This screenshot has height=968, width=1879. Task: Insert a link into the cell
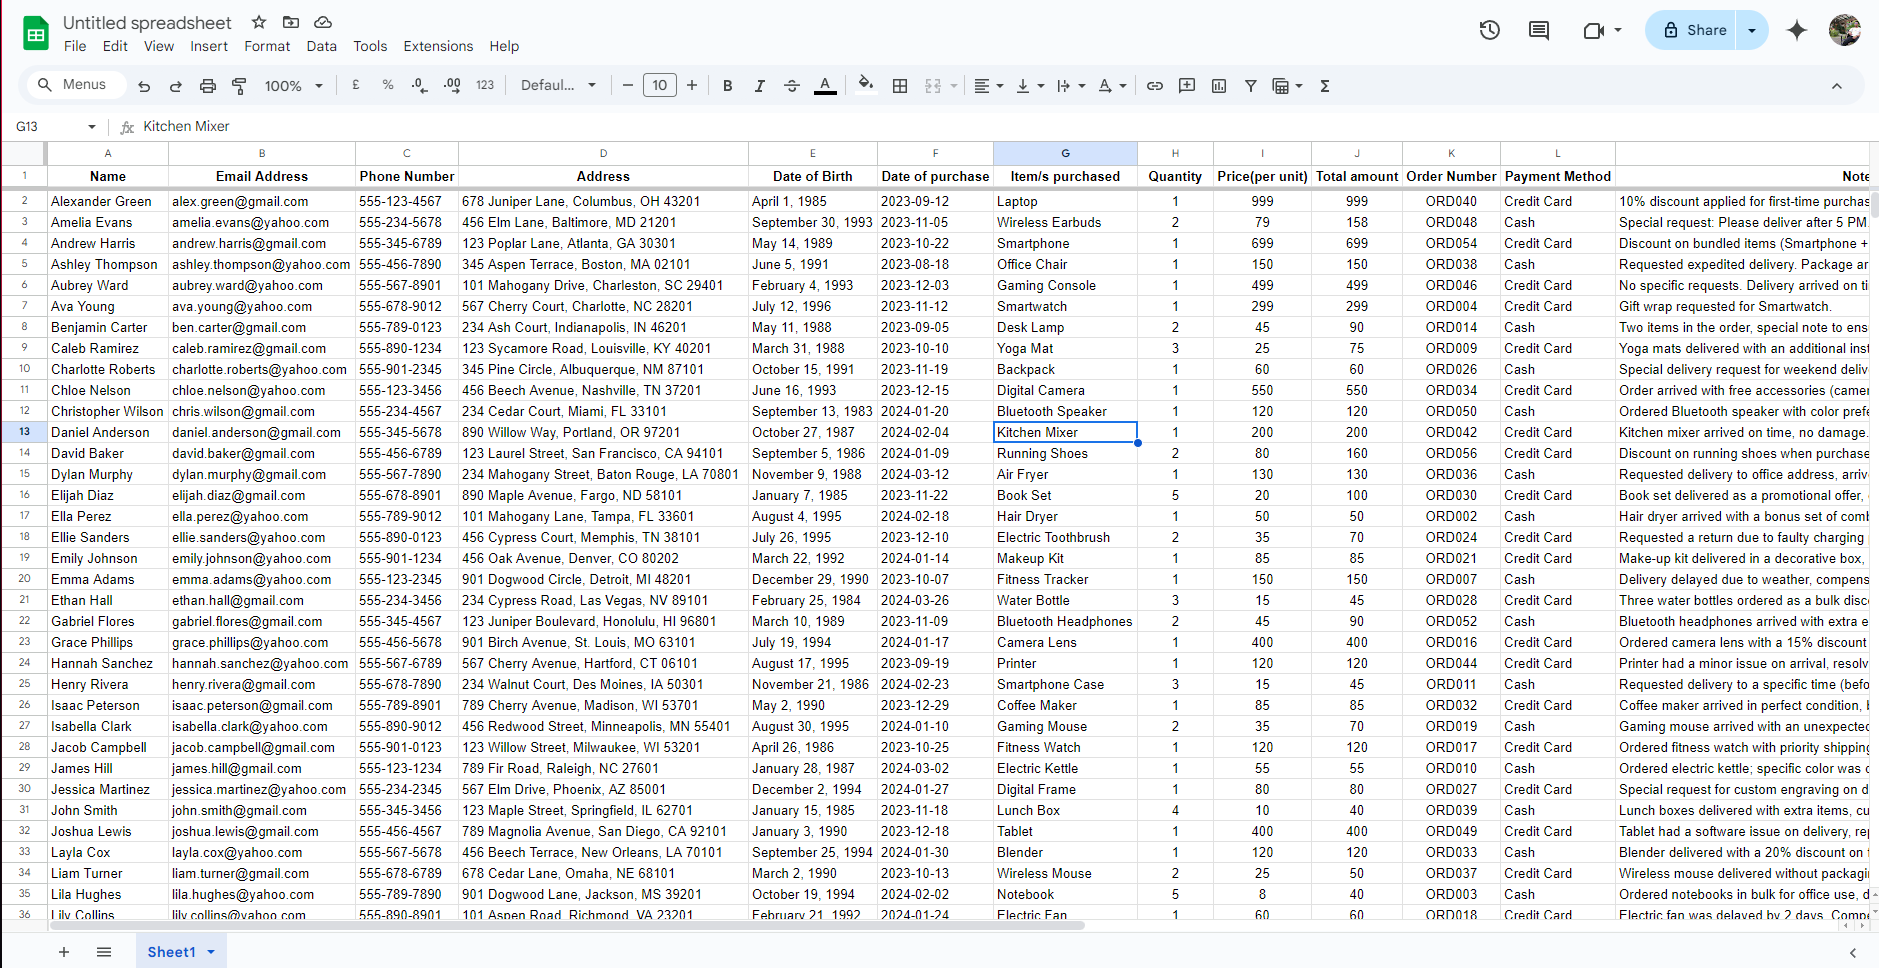click(x=1155, y=86)
